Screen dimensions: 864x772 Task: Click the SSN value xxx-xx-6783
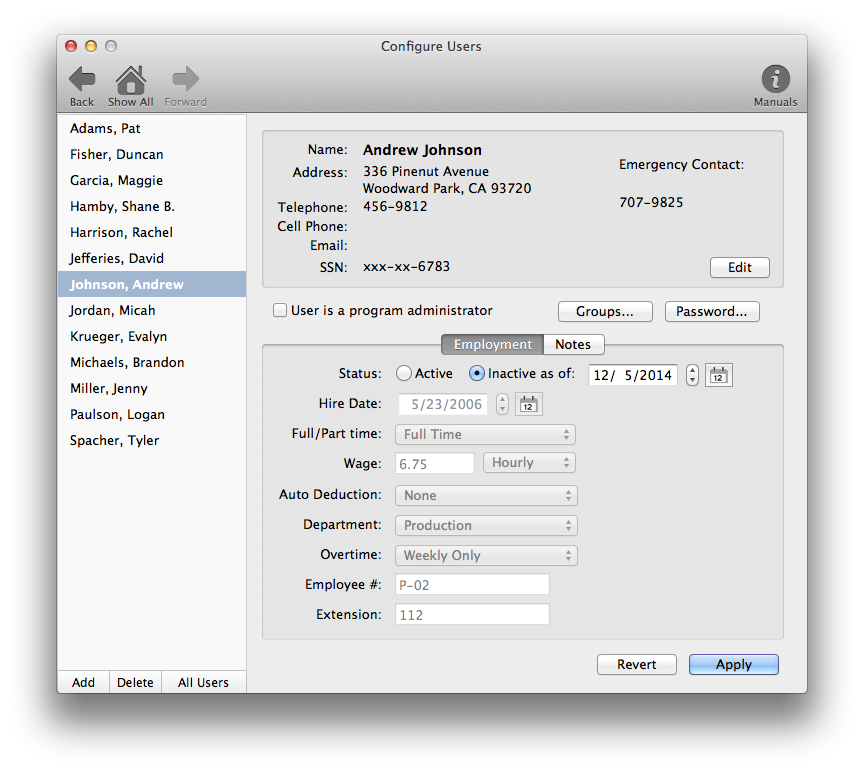[406, 267]
